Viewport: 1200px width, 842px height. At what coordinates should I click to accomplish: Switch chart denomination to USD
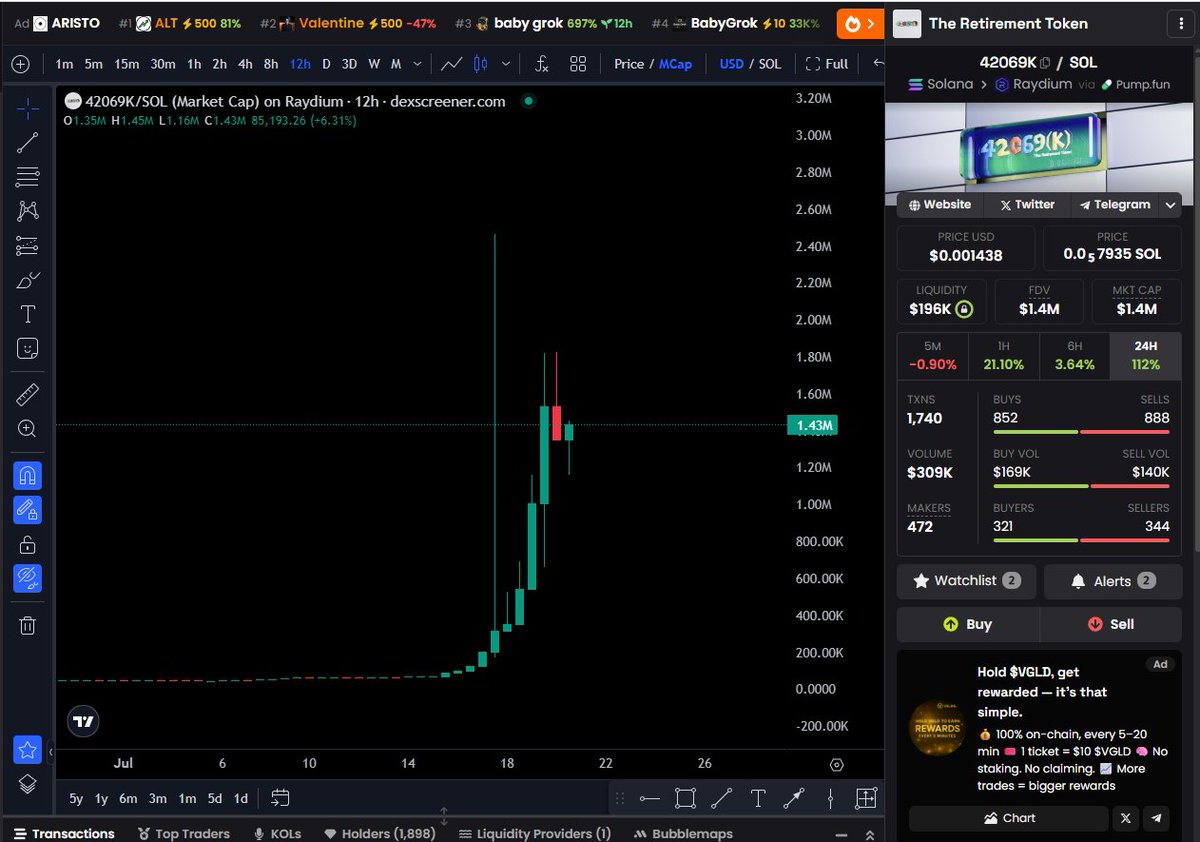[x=731, y=64]
